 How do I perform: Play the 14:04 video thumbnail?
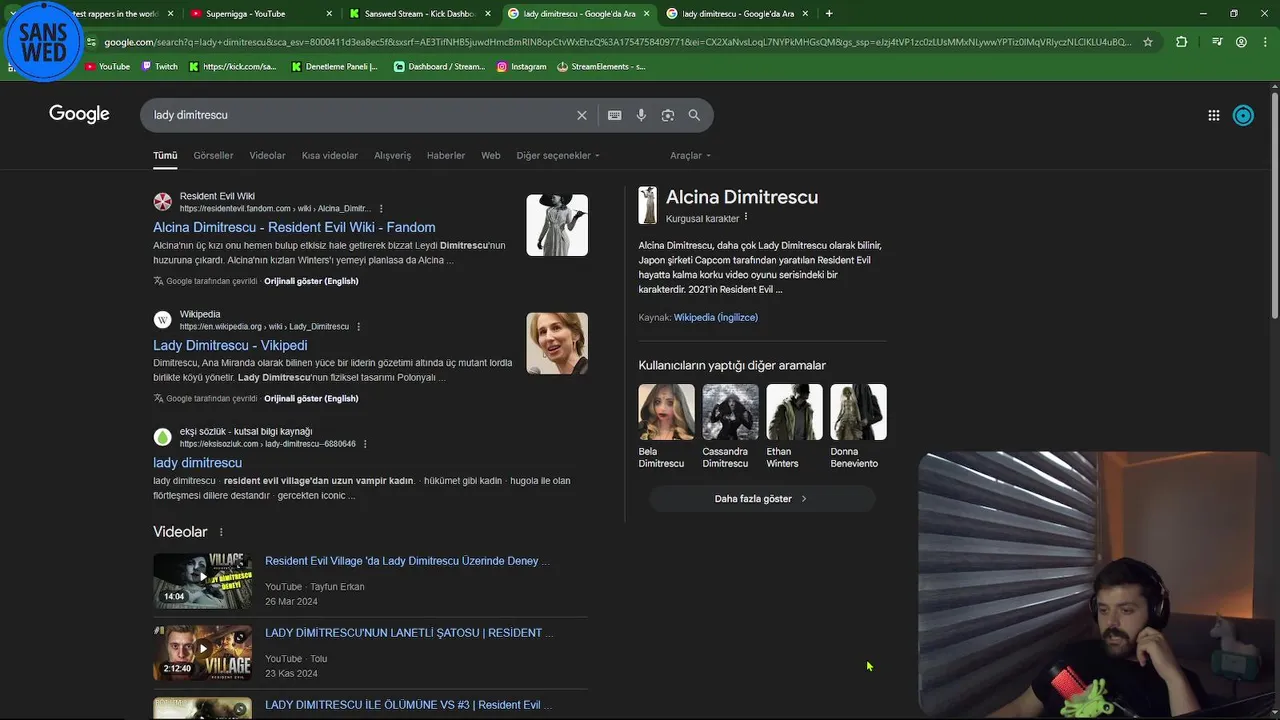(202, 581)
